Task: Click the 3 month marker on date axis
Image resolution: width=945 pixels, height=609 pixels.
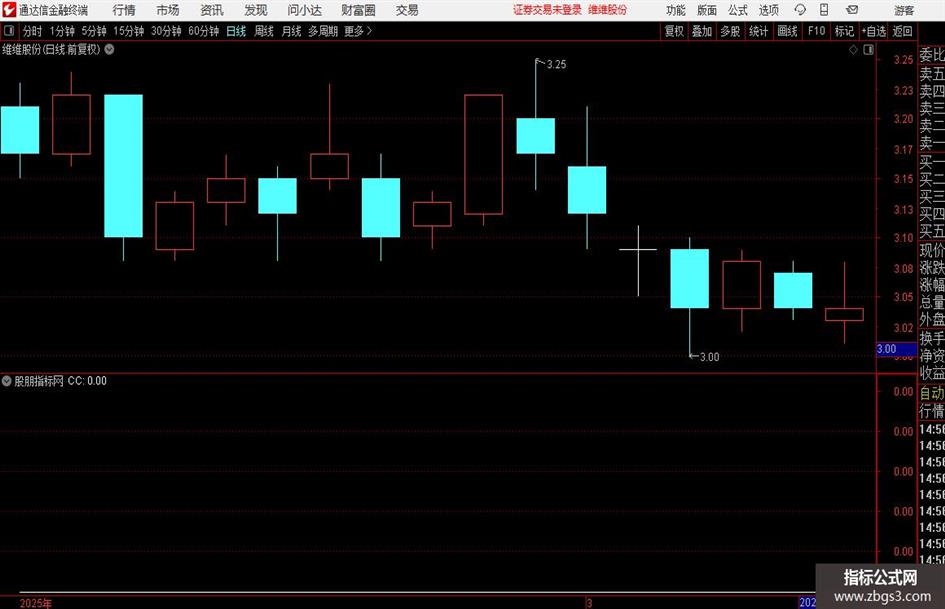Action: click(x=589, y=603)
